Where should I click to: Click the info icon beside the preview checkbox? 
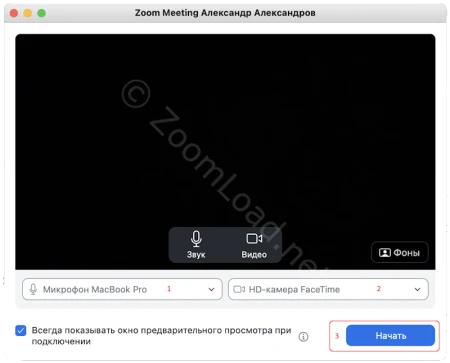pos(303,337)
